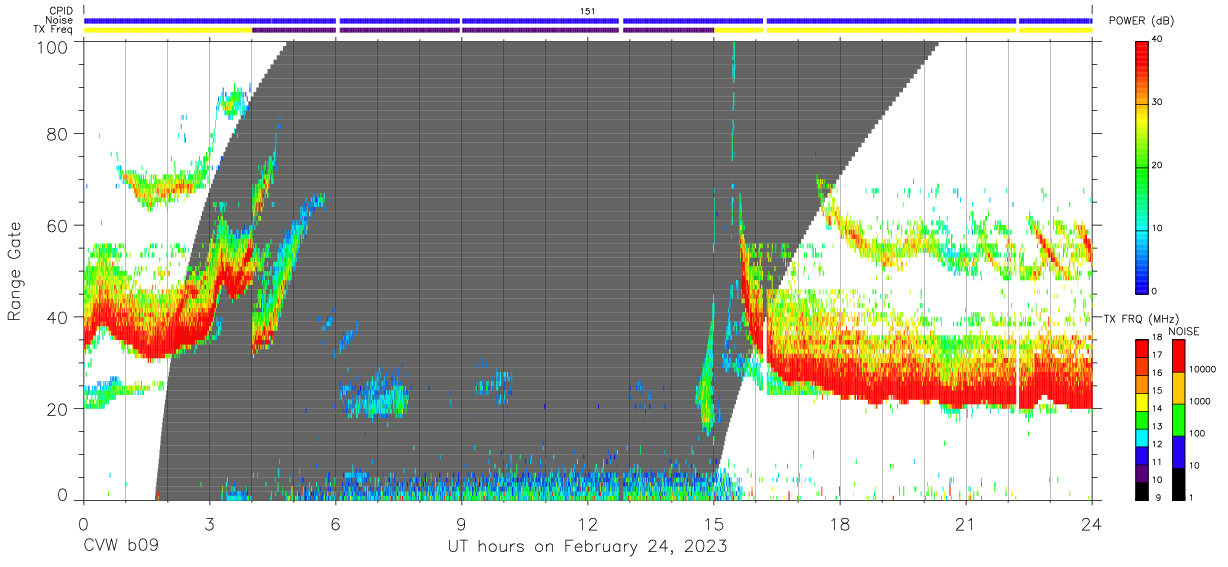This screenshot has width=1228, height=567.
Task: Select the 'NOISE' legend title
Action: tap(1183, 330)
